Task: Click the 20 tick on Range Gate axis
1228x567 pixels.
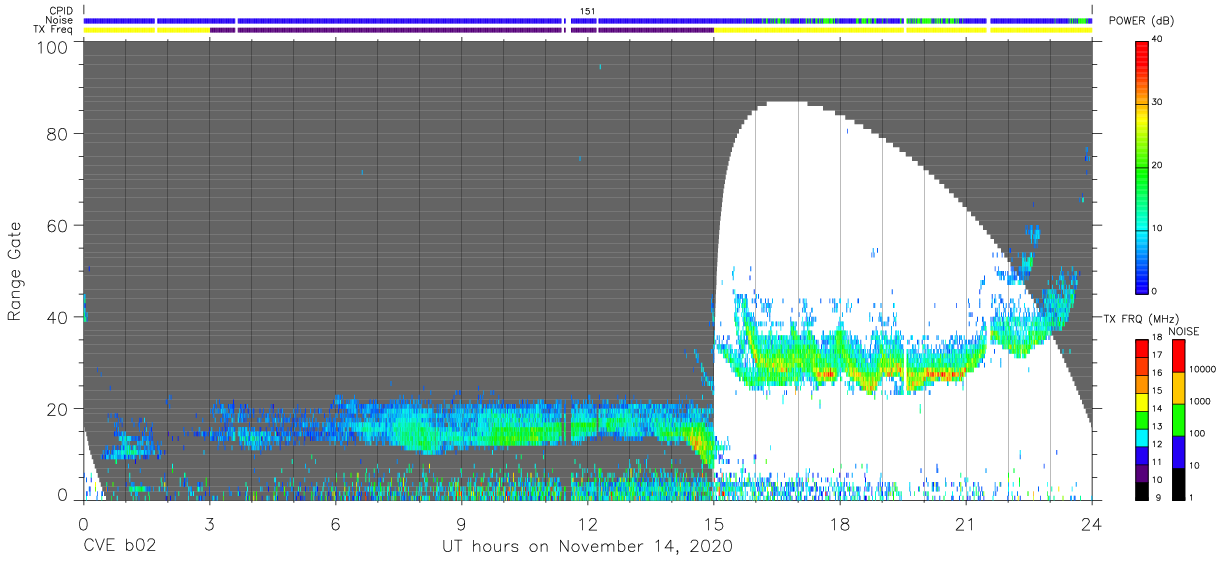Action: 56,409
